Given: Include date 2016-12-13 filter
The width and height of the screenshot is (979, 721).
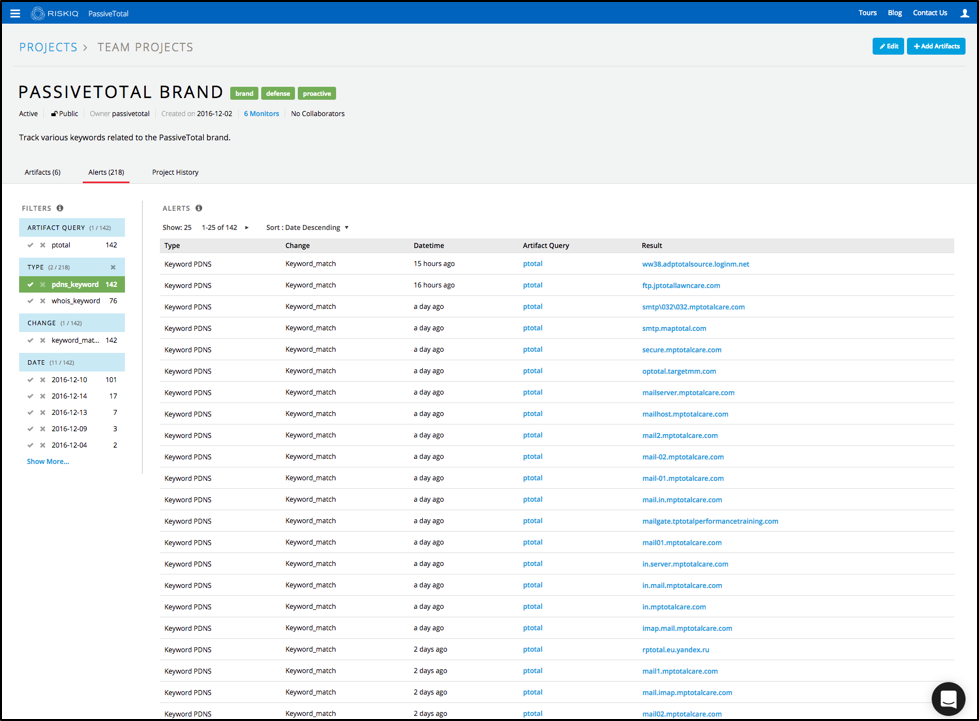Looking at the screenshot, I should tap(30, 413).
